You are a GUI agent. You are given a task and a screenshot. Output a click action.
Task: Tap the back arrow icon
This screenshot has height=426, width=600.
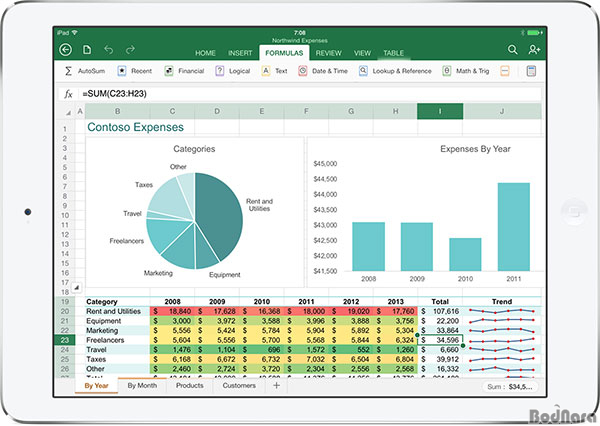point(66,50)
